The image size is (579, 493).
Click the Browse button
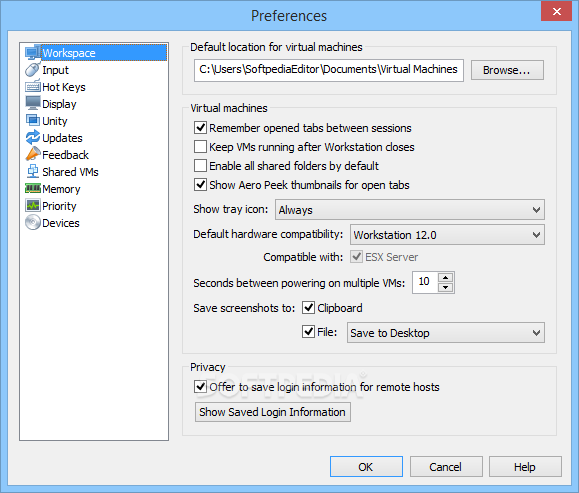pos(507,70)
